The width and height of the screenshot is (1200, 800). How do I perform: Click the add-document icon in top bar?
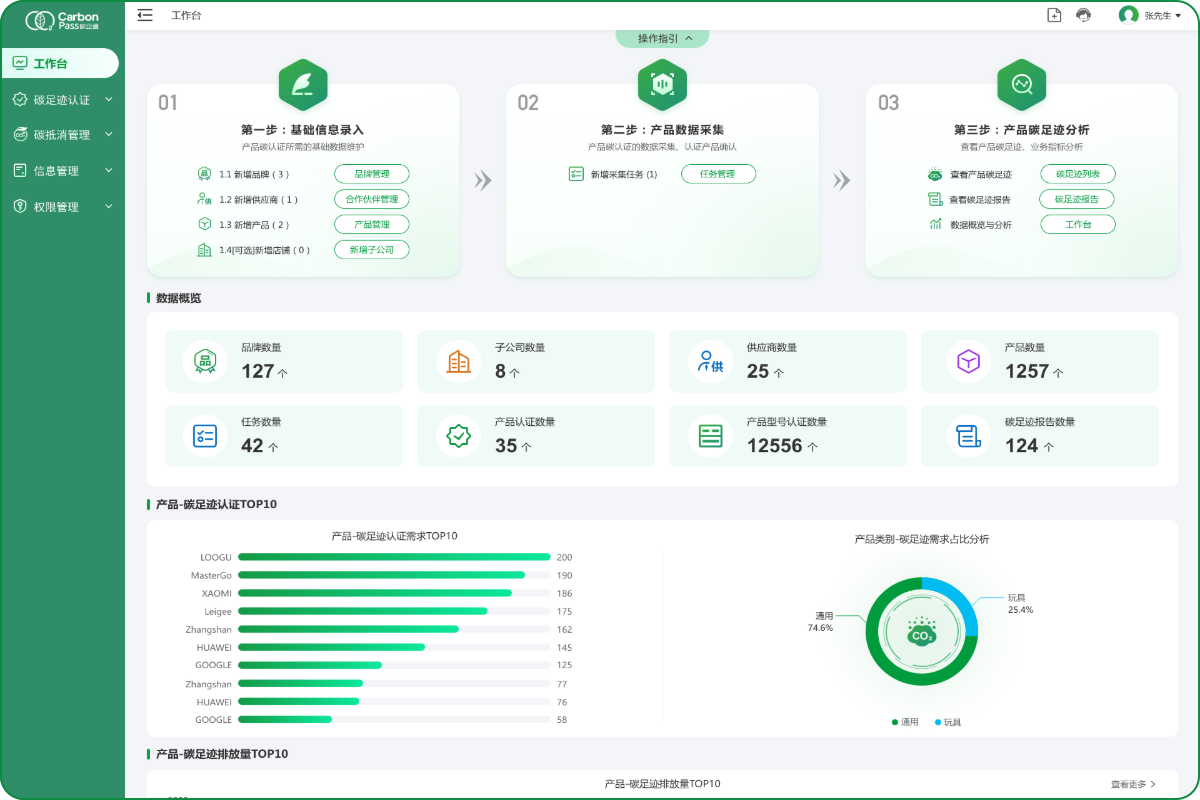pos(1054,15)
